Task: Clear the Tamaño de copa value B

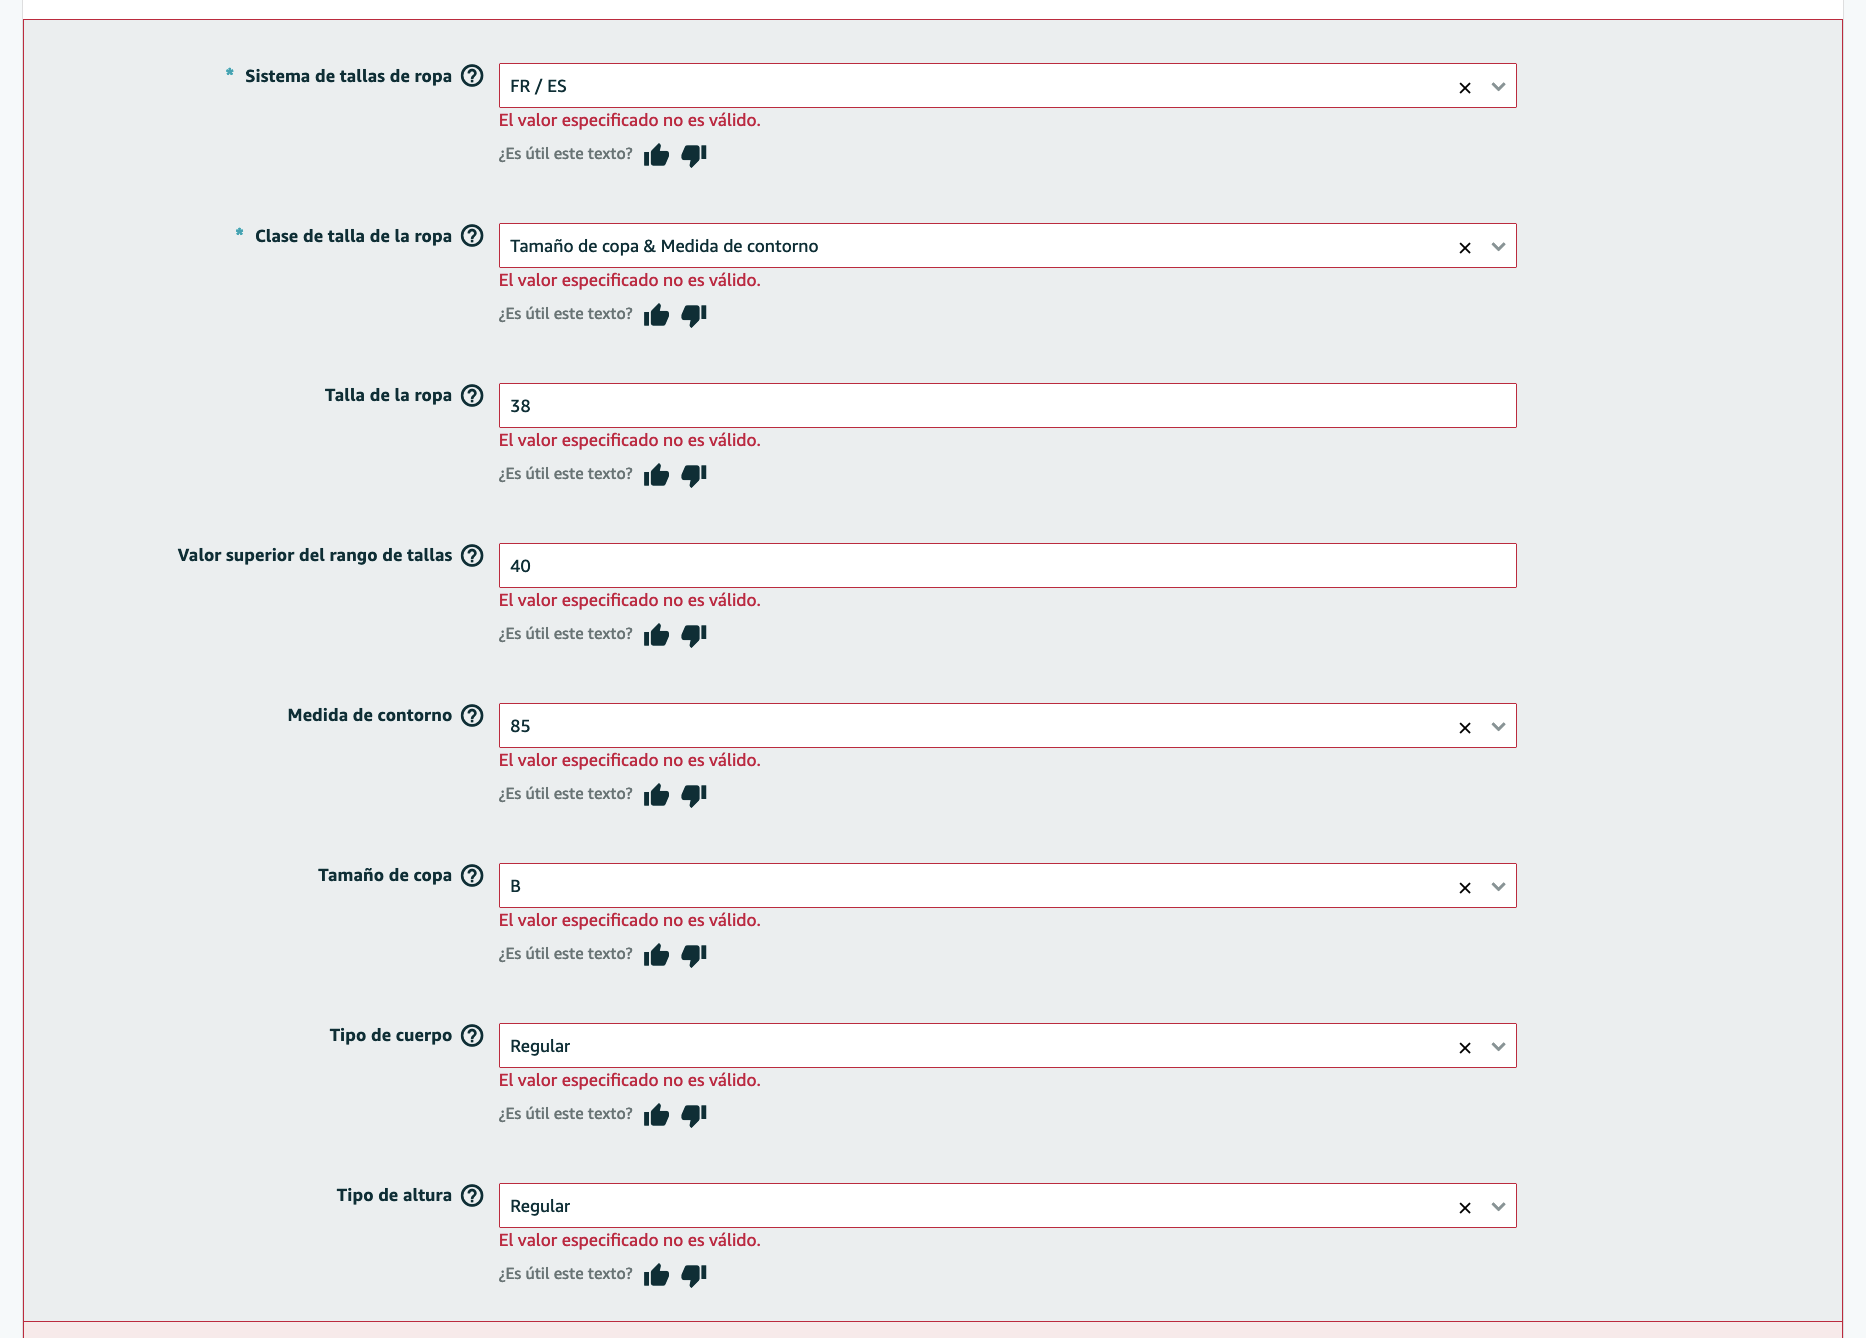Action: coord(1465,888)
